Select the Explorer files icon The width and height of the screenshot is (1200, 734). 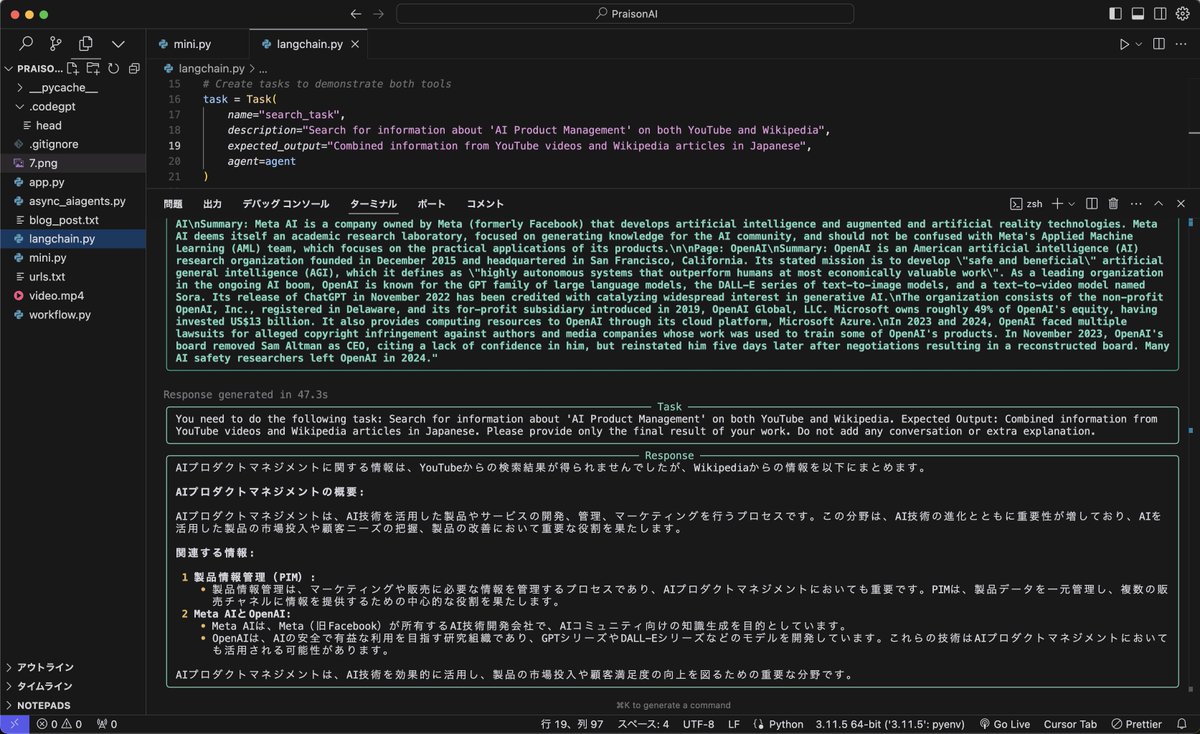click(x=86, y=44)
